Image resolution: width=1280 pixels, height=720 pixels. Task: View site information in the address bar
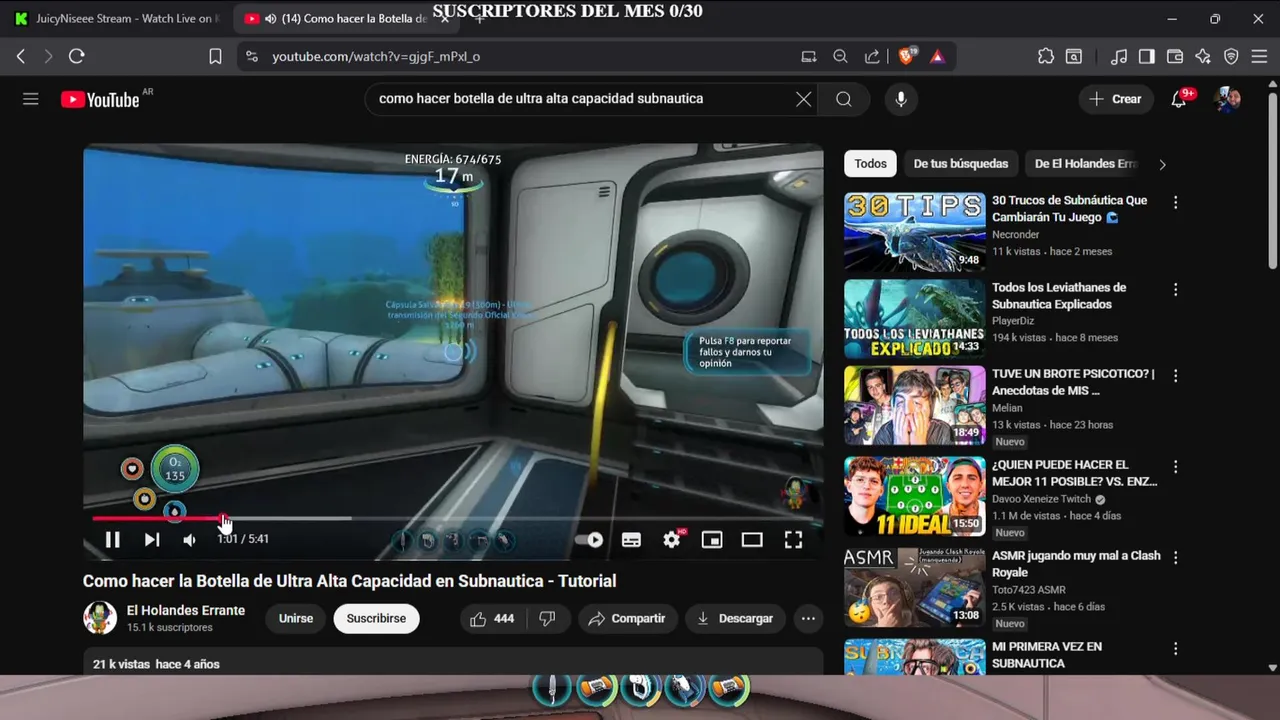tap(251, 57)
